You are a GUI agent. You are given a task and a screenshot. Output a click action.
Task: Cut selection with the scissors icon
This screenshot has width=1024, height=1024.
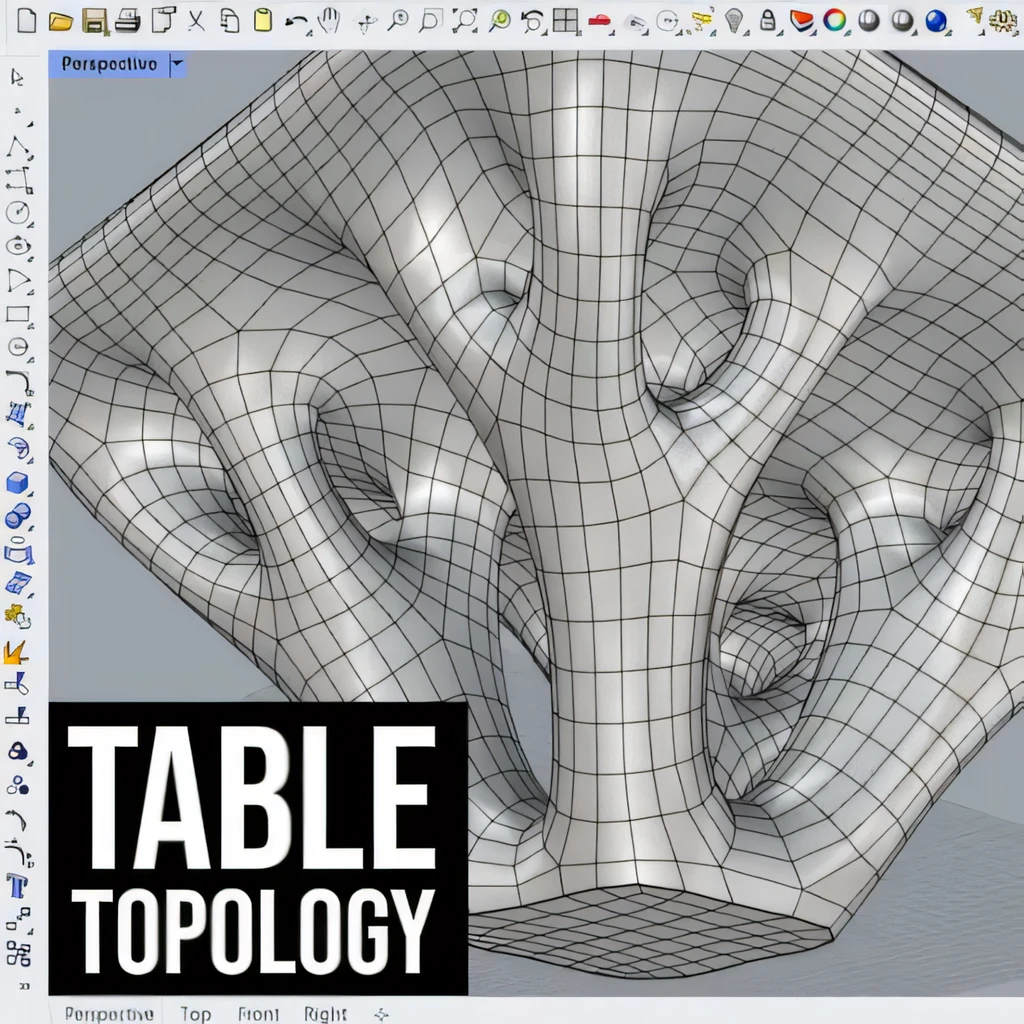coord(196,21)
